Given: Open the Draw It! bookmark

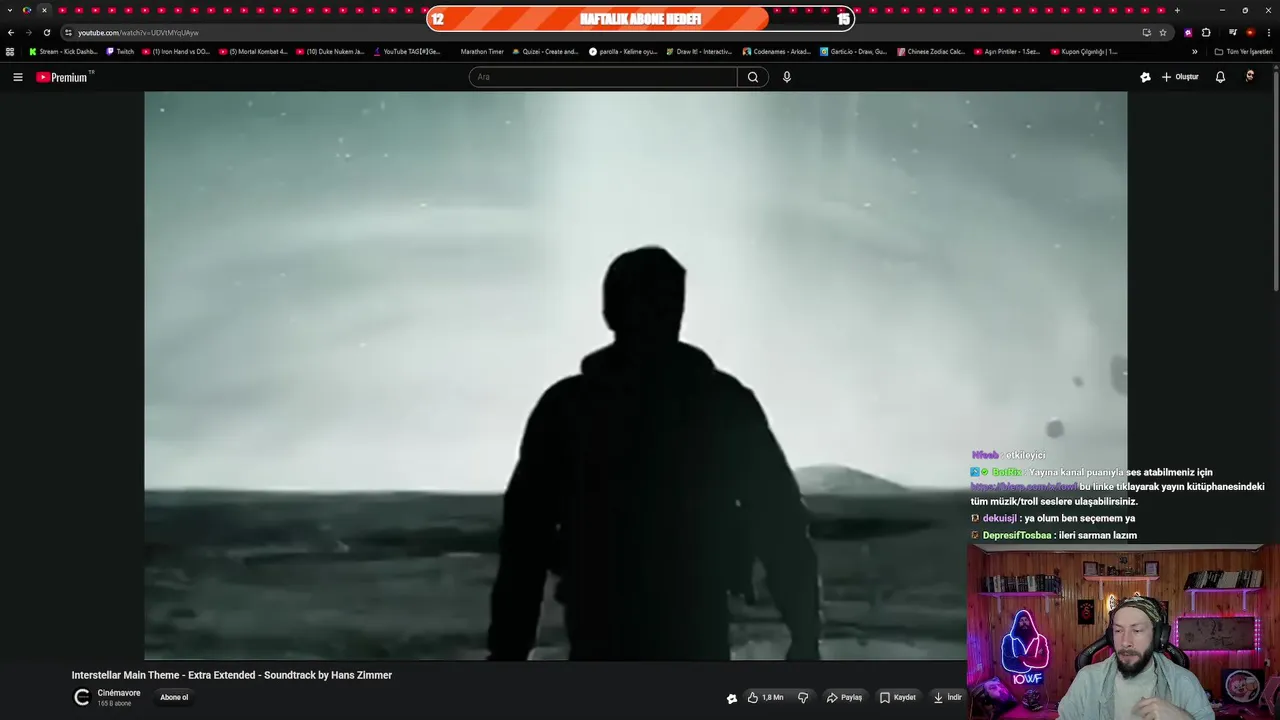Looking at the screenshot, I should (700, 51).
